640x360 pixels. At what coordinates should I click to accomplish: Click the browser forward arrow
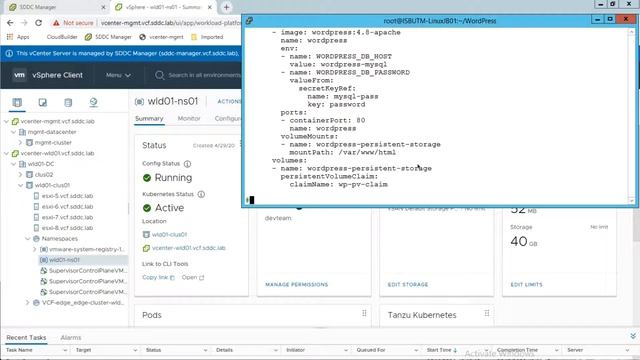(x=24, y=23)
